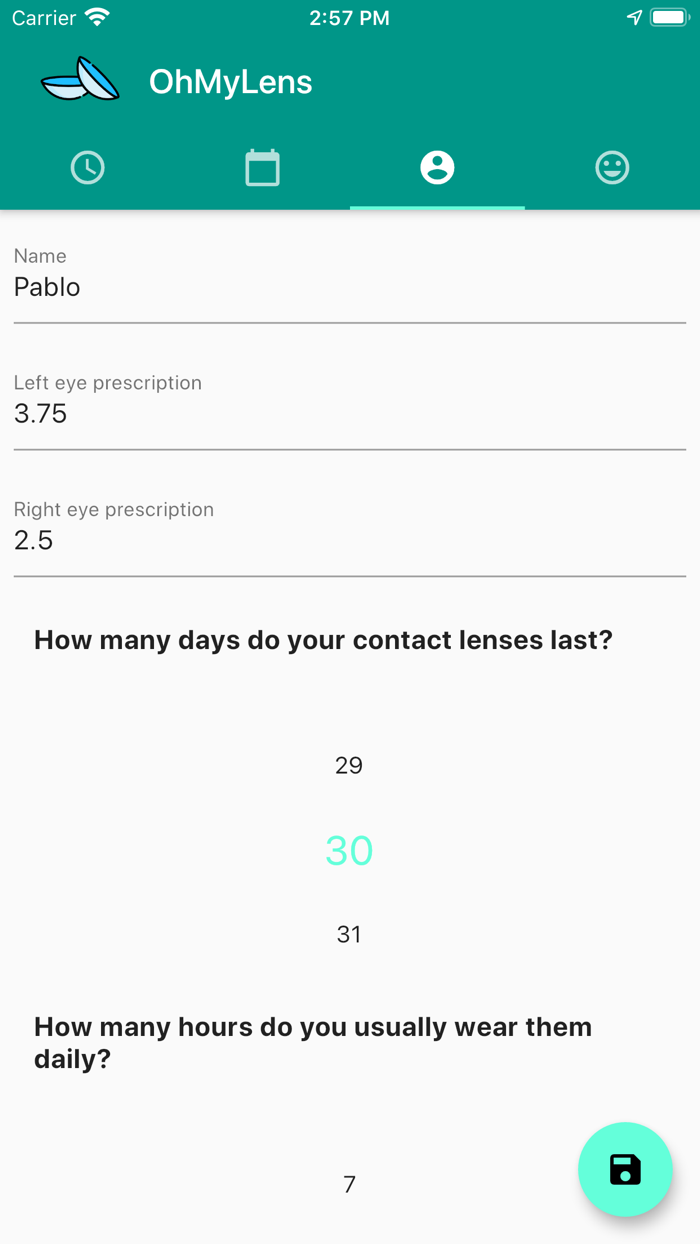Tap the battery indicator icon
The image size is (700, 1244).
tap(668, 18)
